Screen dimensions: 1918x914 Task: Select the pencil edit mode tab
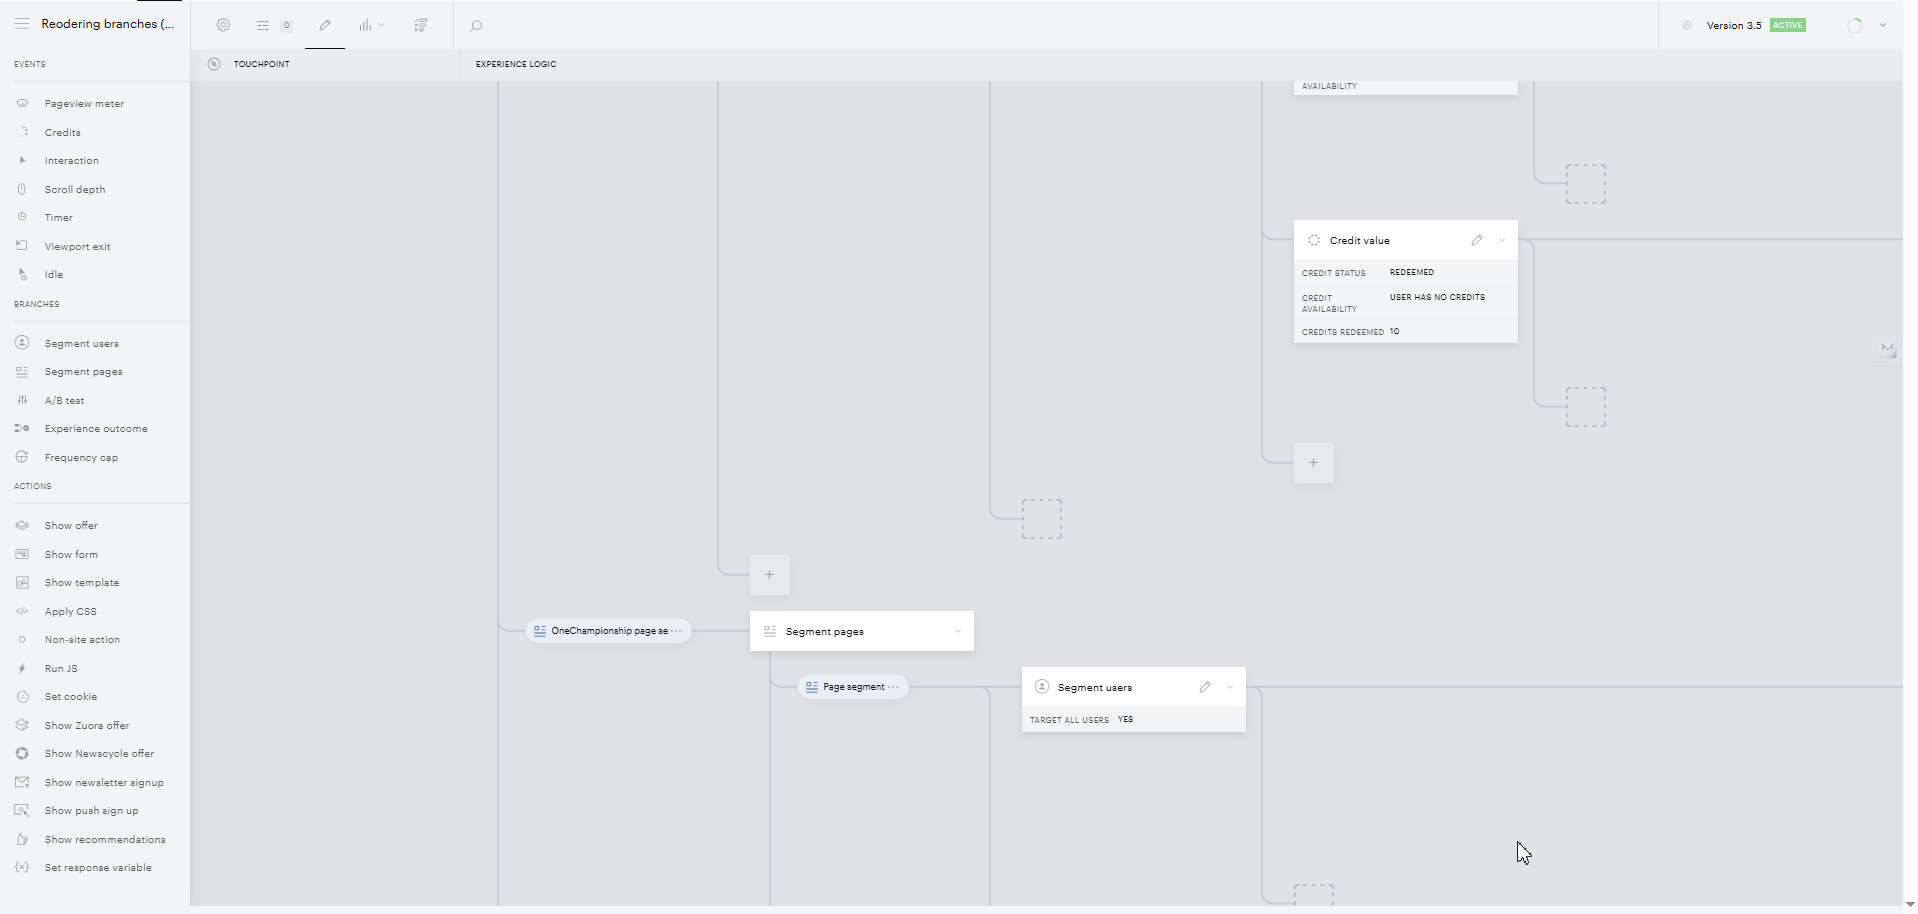(325, 25)
